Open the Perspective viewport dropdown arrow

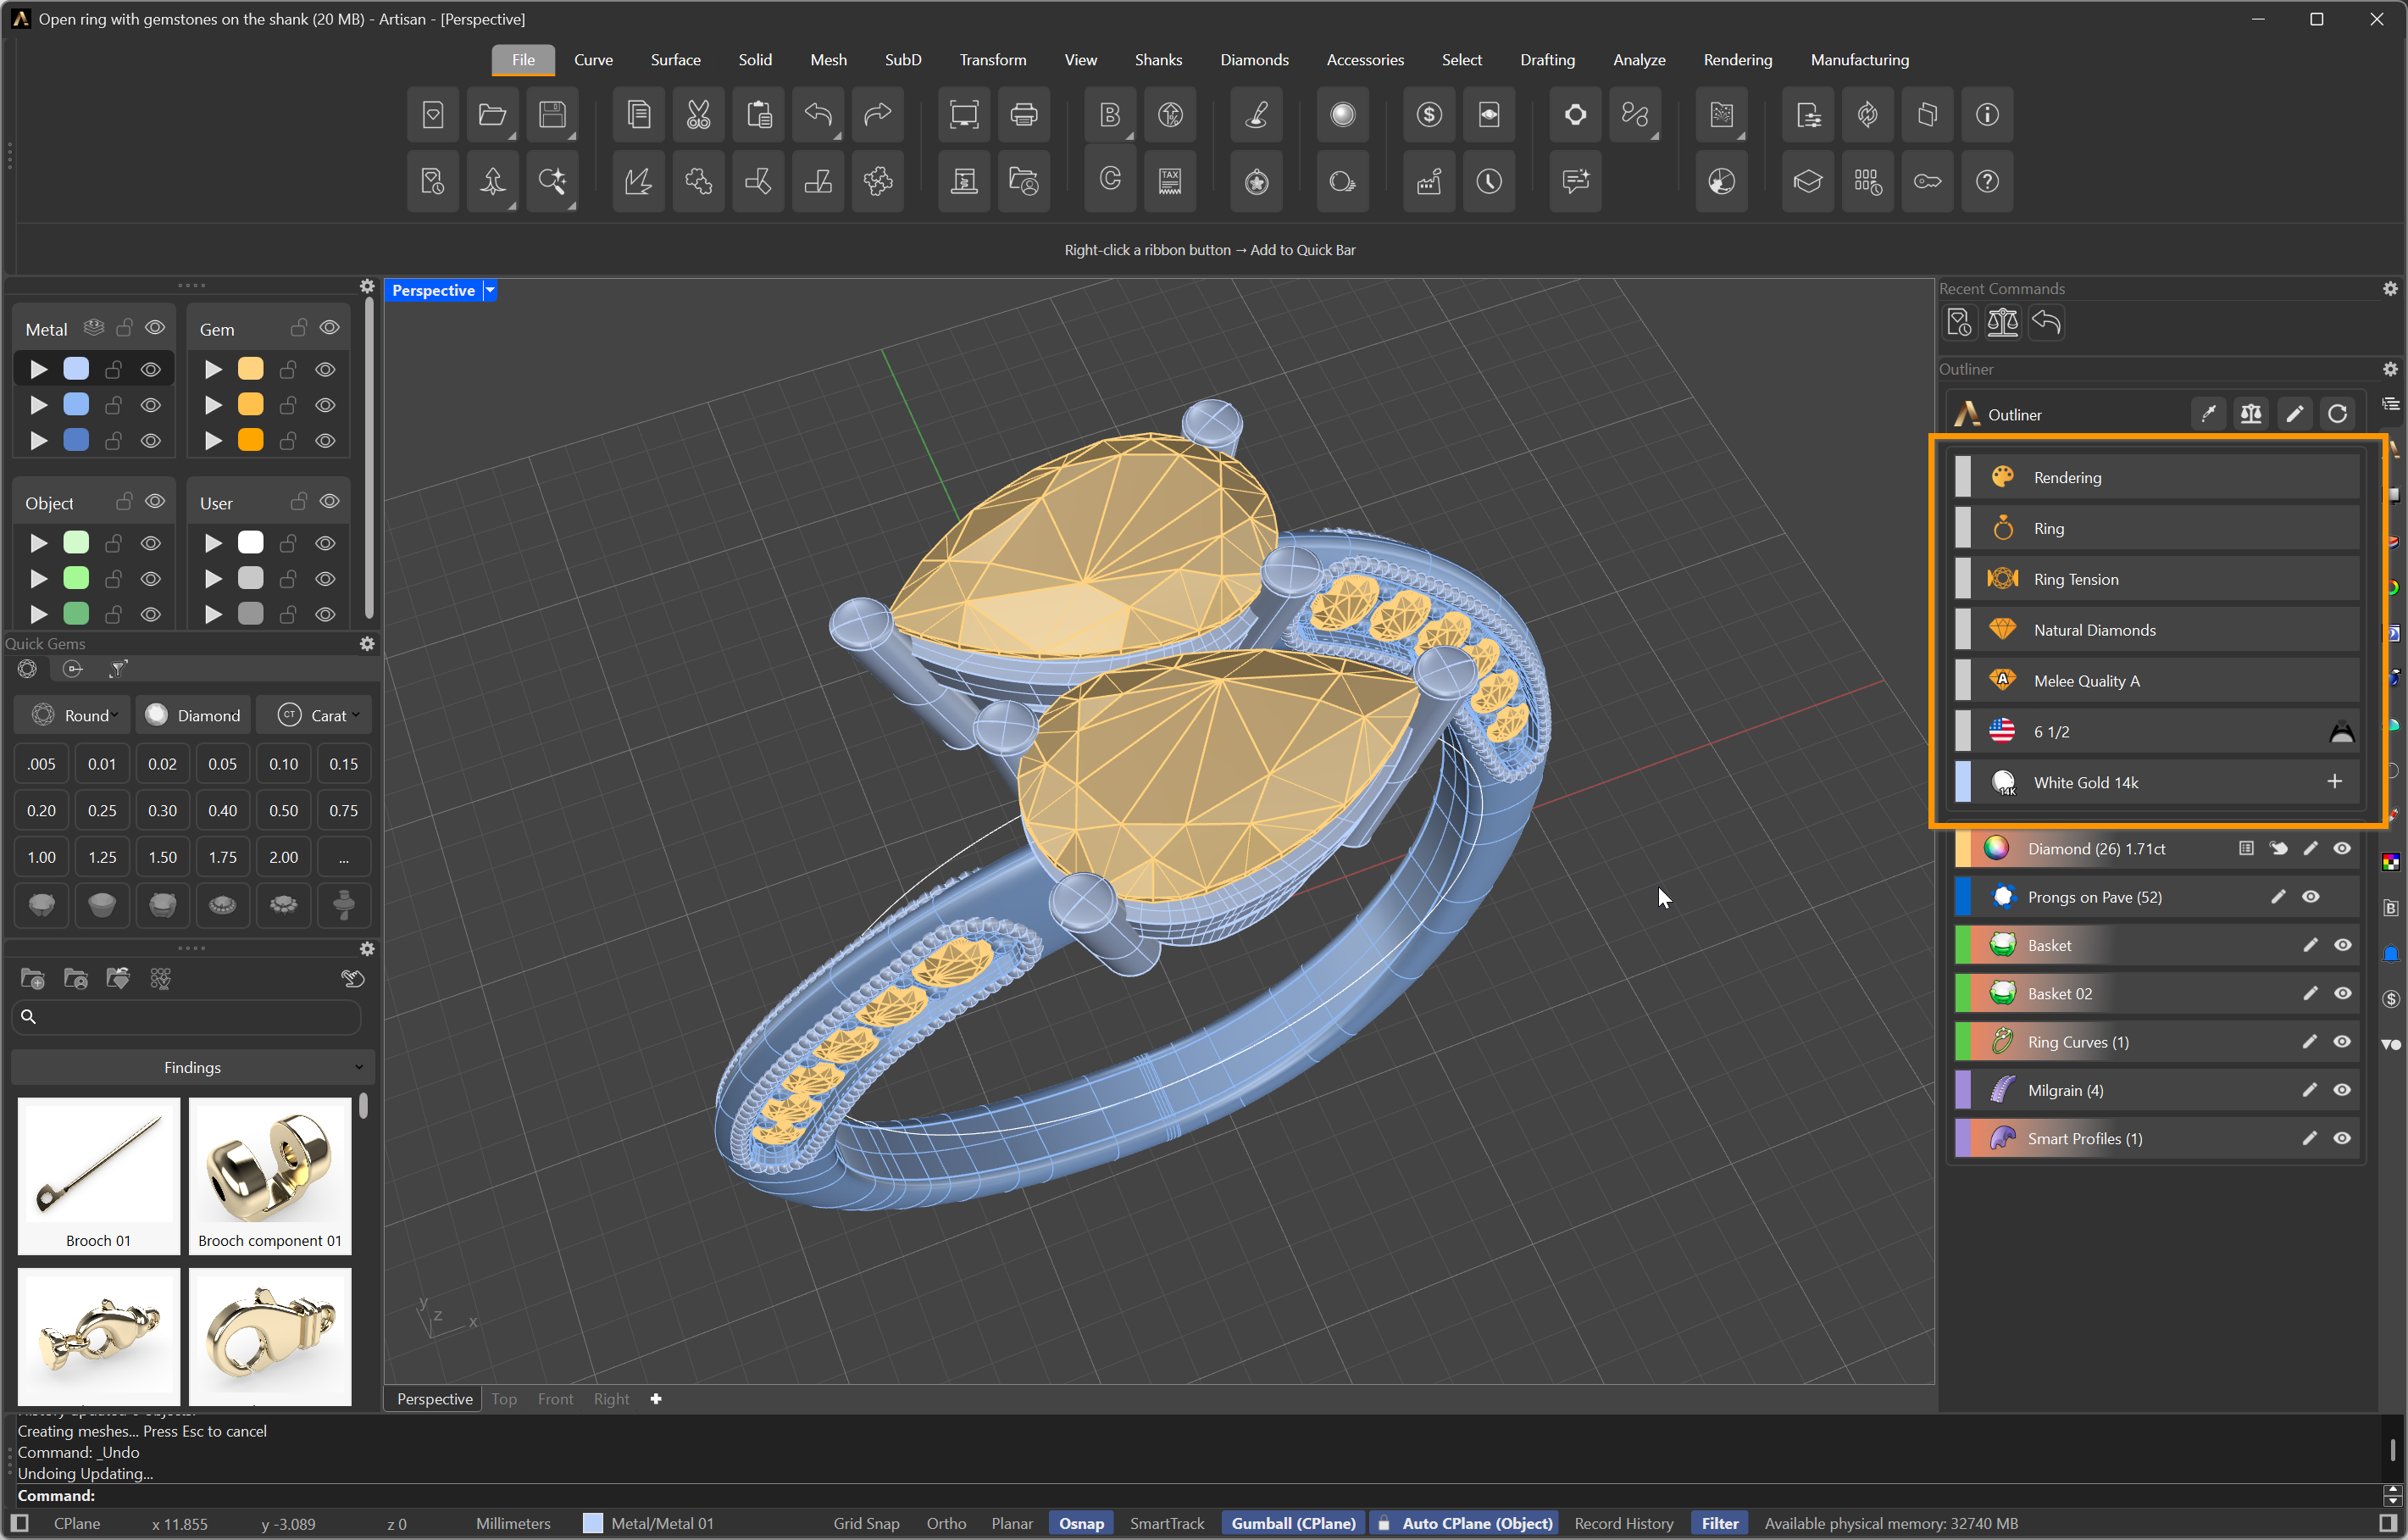[490, 290]
